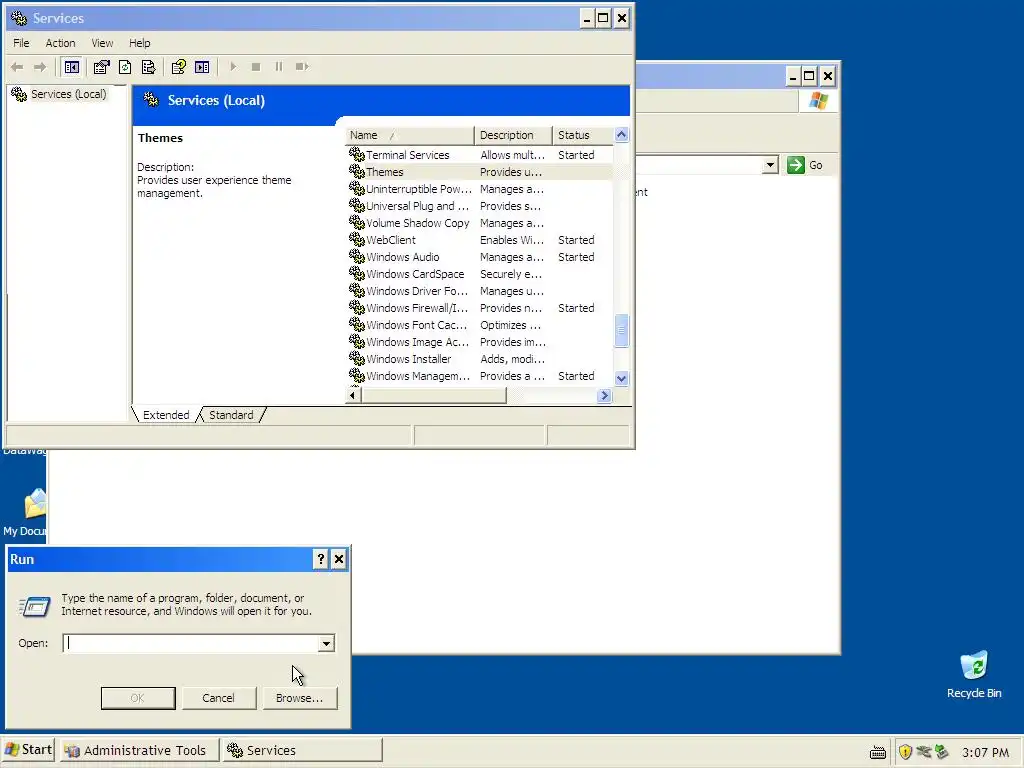Viewport: 1024px width, 768px height.
Task: Click Cancel in the Run dialog
Action: click(x=218, y=697)
